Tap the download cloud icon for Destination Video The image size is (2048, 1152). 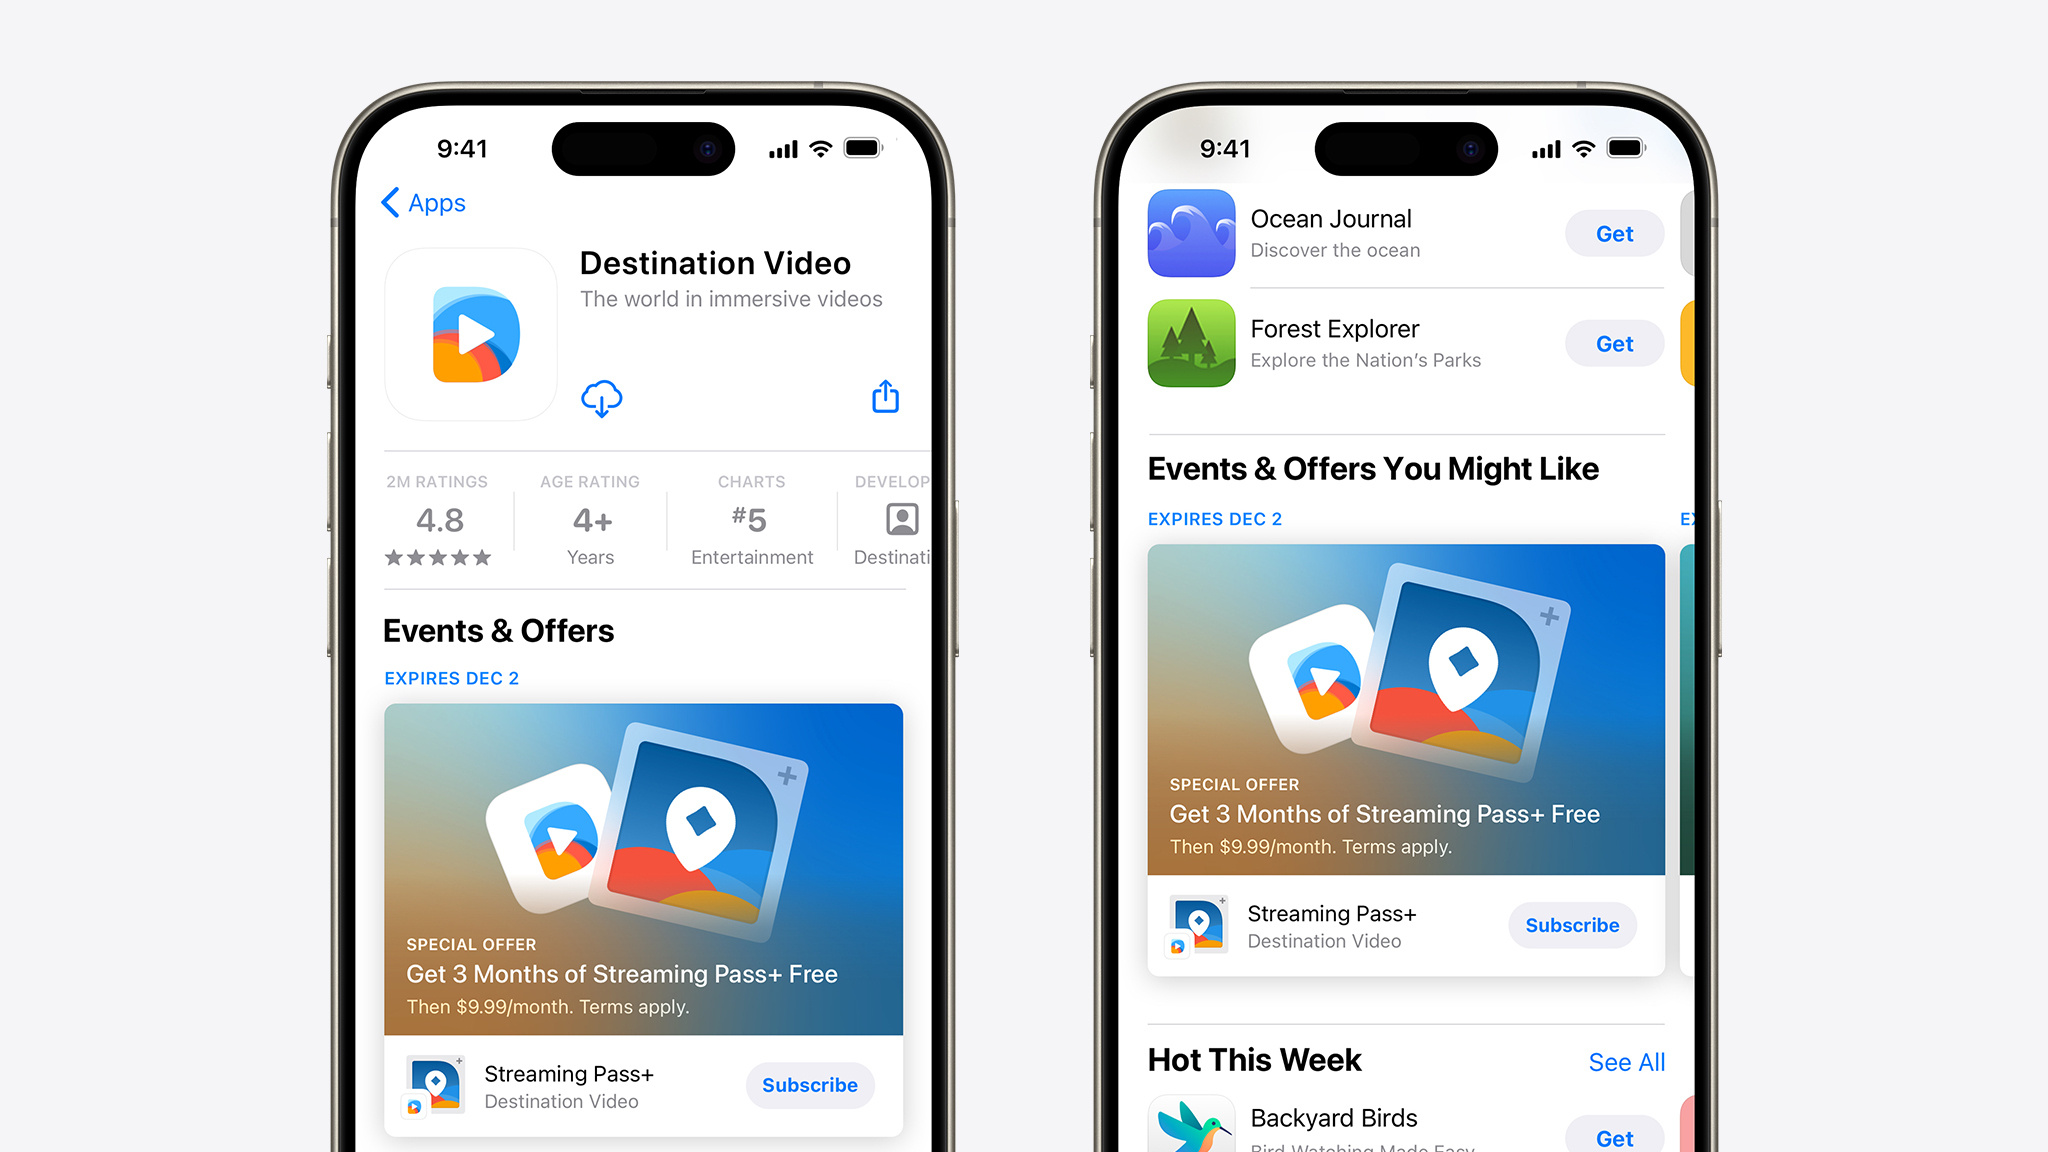tap(601, 397)
